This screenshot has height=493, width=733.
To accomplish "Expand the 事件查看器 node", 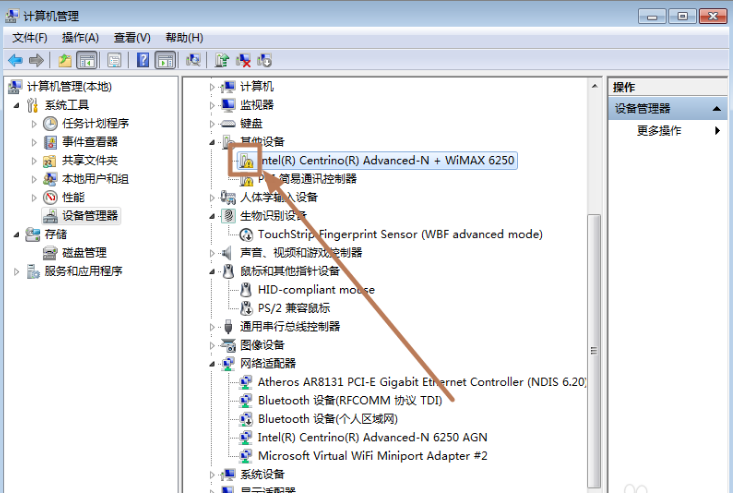I will (x=34, y=143).
